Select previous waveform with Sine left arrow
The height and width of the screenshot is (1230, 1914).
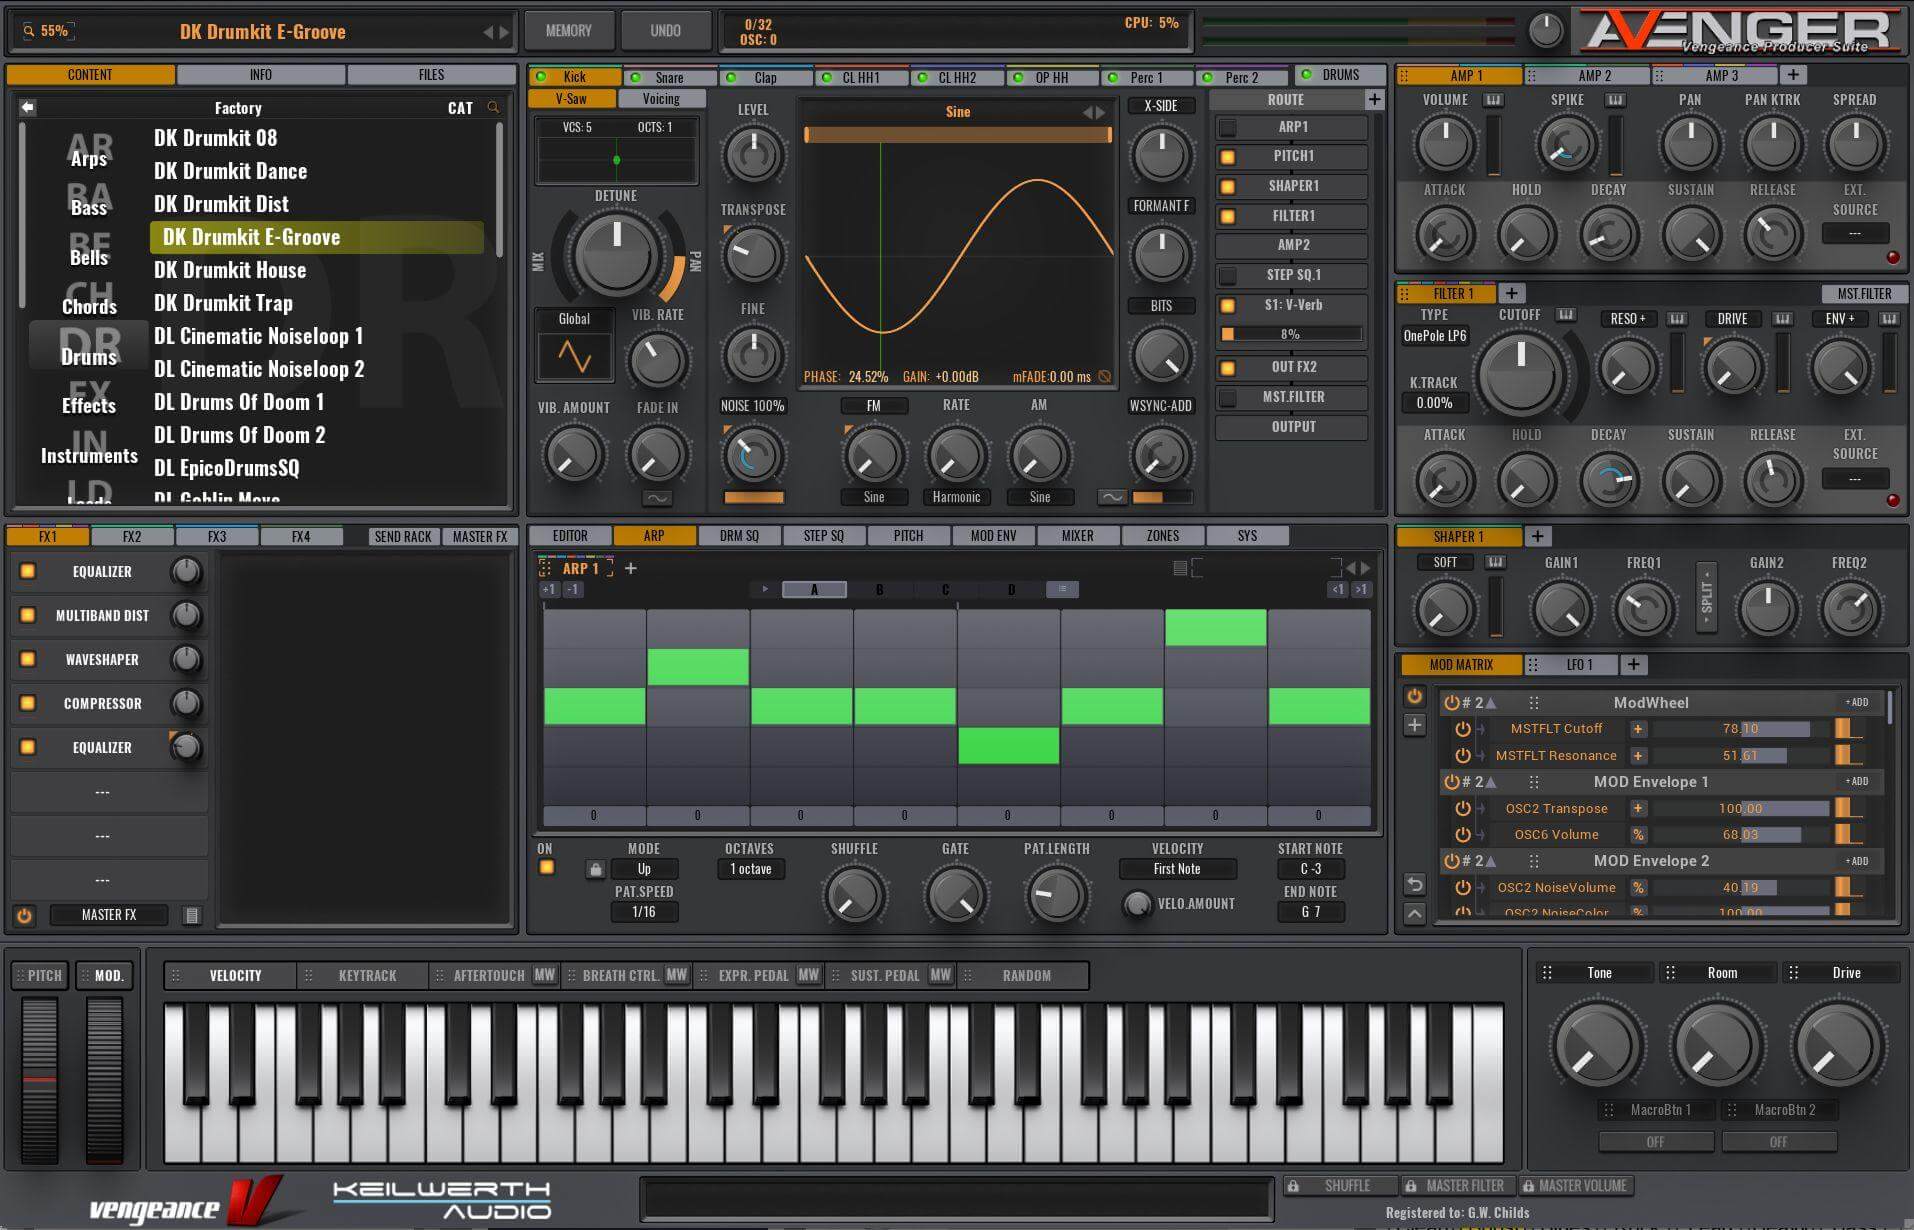tap(1088, 112)
